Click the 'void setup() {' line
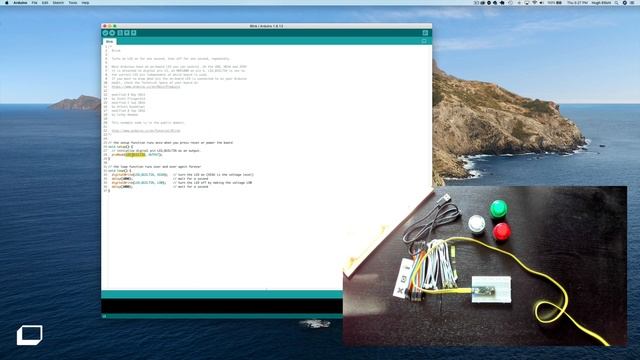 point(120,147)
